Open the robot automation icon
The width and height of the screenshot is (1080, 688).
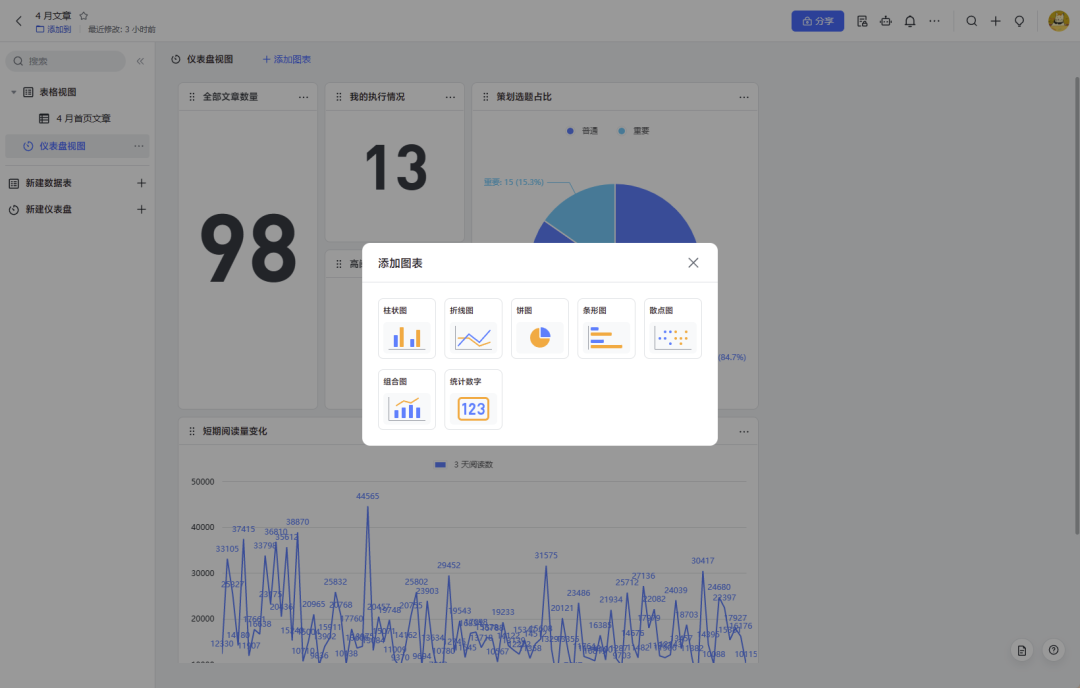(886, 21)
